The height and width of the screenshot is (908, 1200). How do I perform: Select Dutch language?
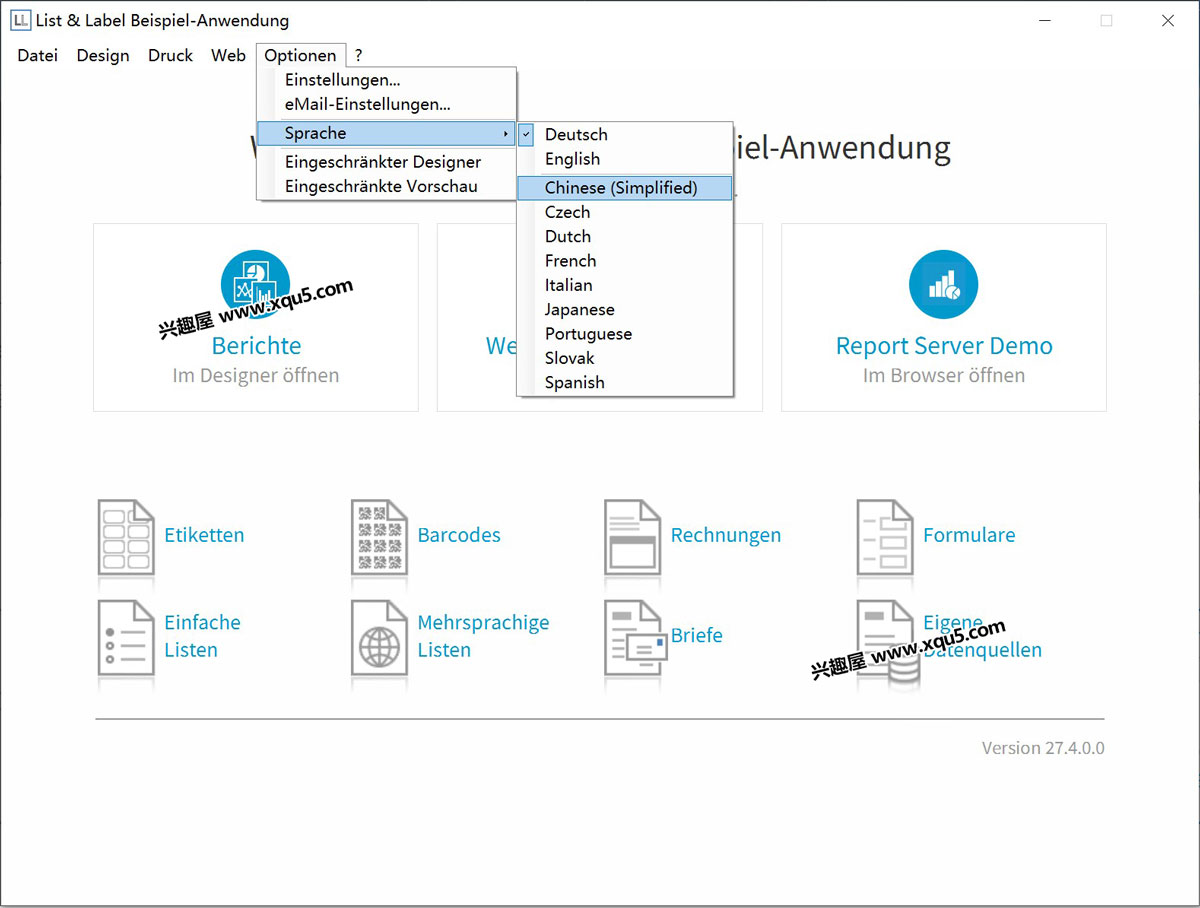click(625, 236)
